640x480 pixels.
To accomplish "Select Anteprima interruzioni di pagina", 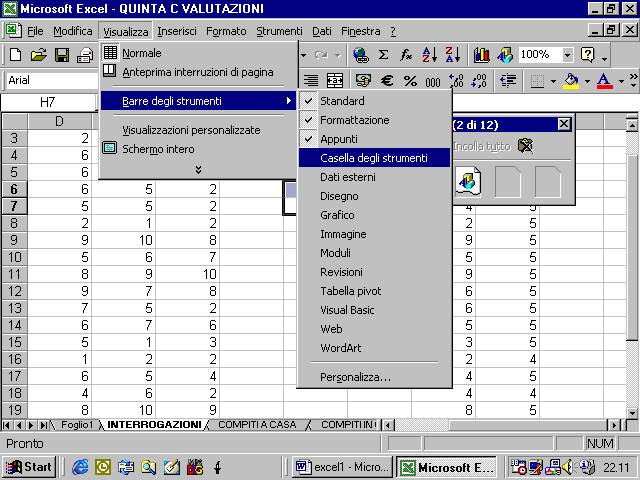I will (198, 72).
